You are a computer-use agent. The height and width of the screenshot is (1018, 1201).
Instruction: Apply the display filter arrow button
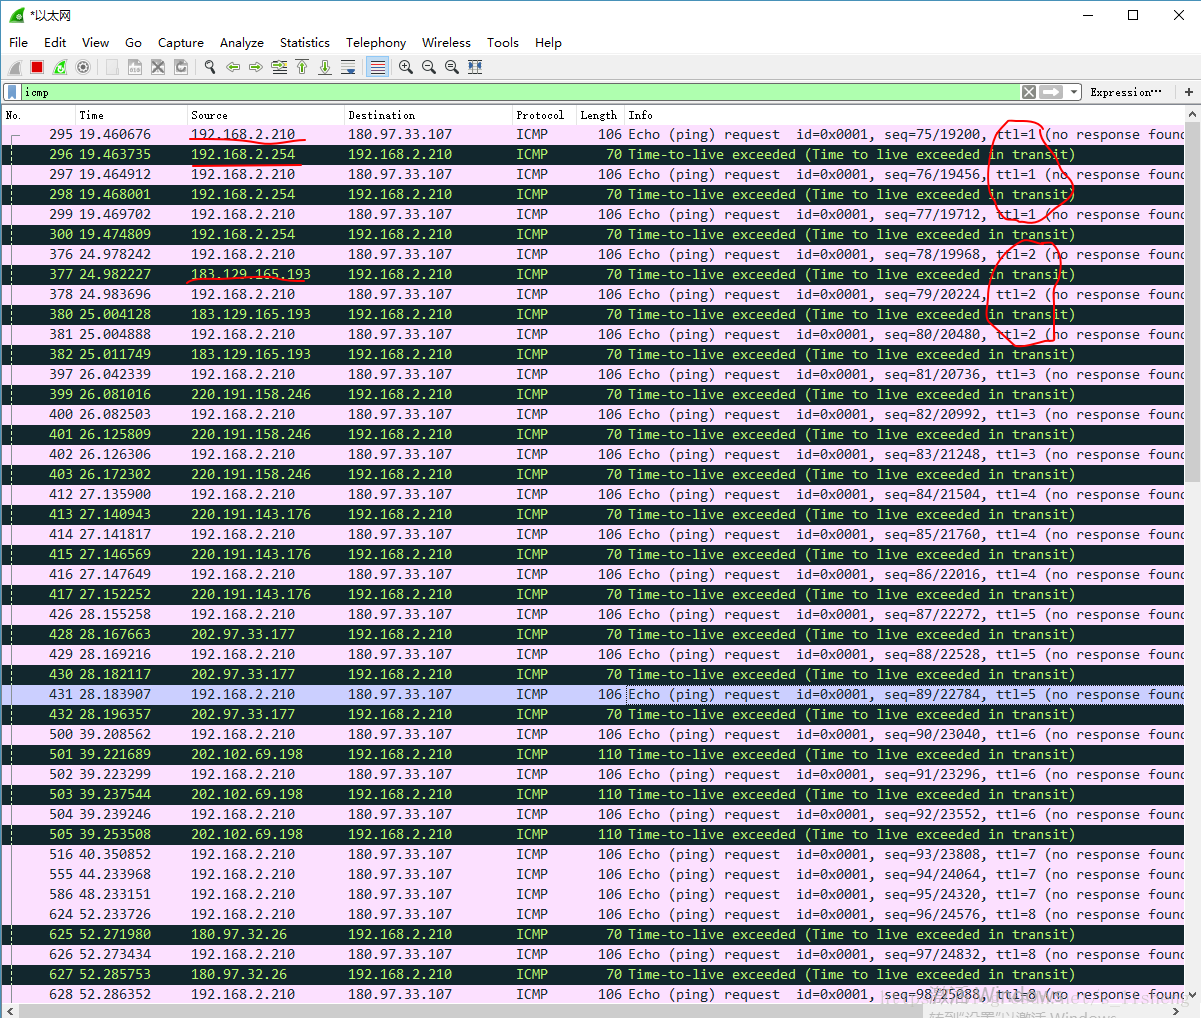(x=1051, y=92)
